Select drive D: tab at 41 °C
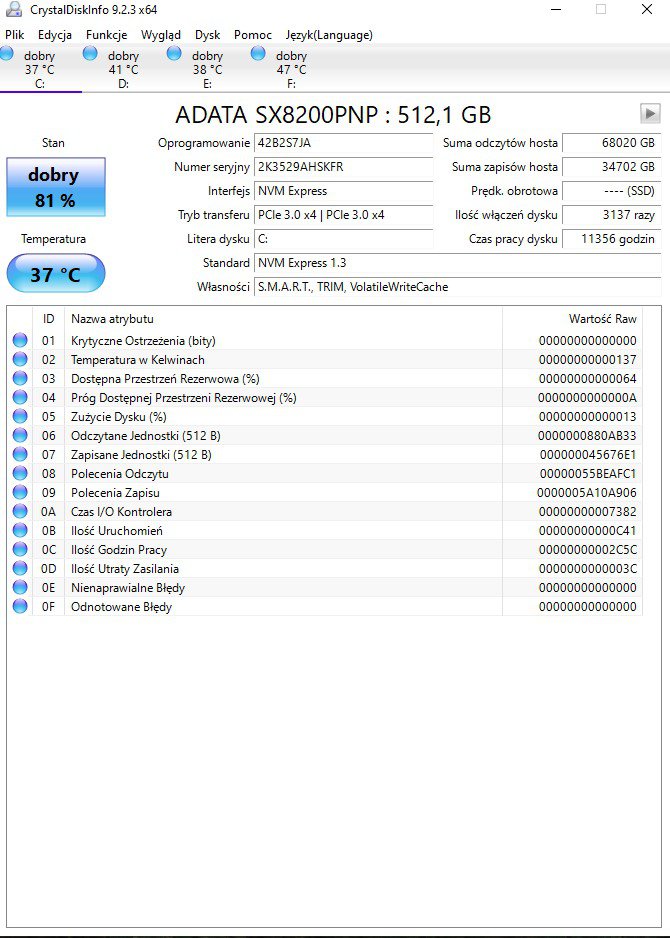Viewport: 670px width, 938px height. pos(124,69)
